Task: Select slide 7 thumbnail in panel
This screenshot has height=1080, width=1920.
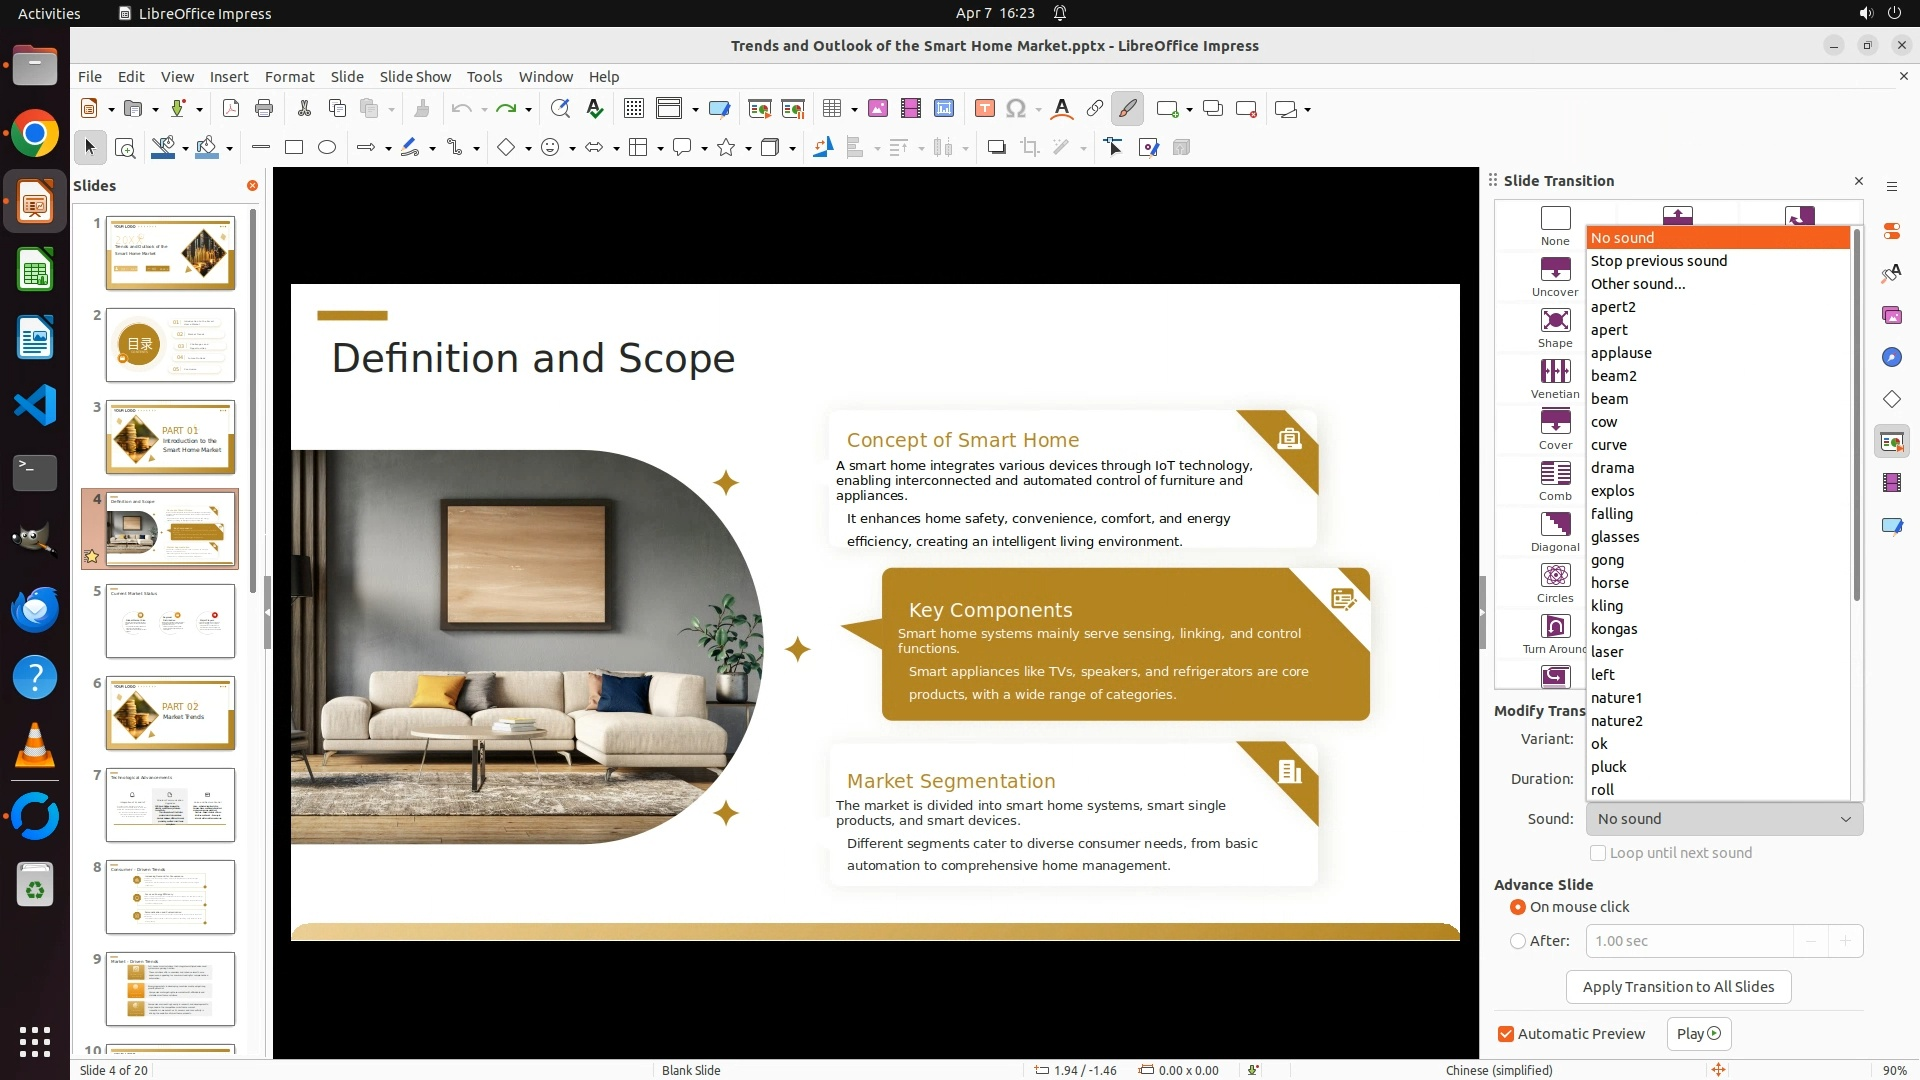Action: coord(171,805)
